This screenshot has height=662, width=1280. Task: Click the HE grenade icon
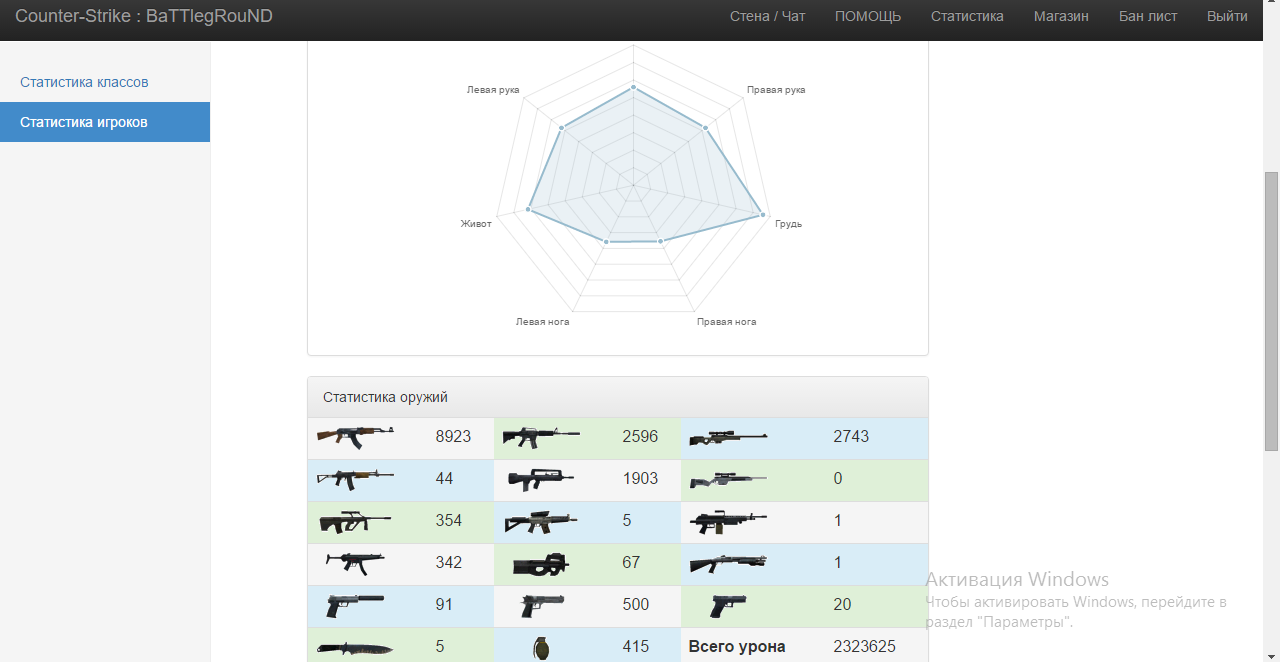pos(541,648)
